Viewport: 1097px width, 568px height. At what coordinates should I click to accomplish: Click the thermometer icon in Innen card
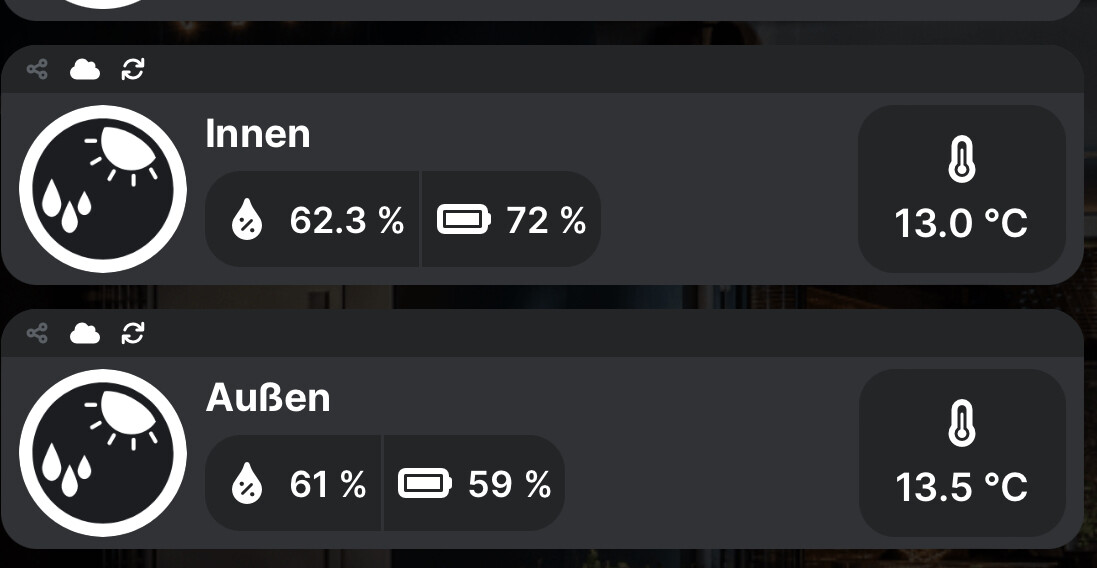(961, 160)
